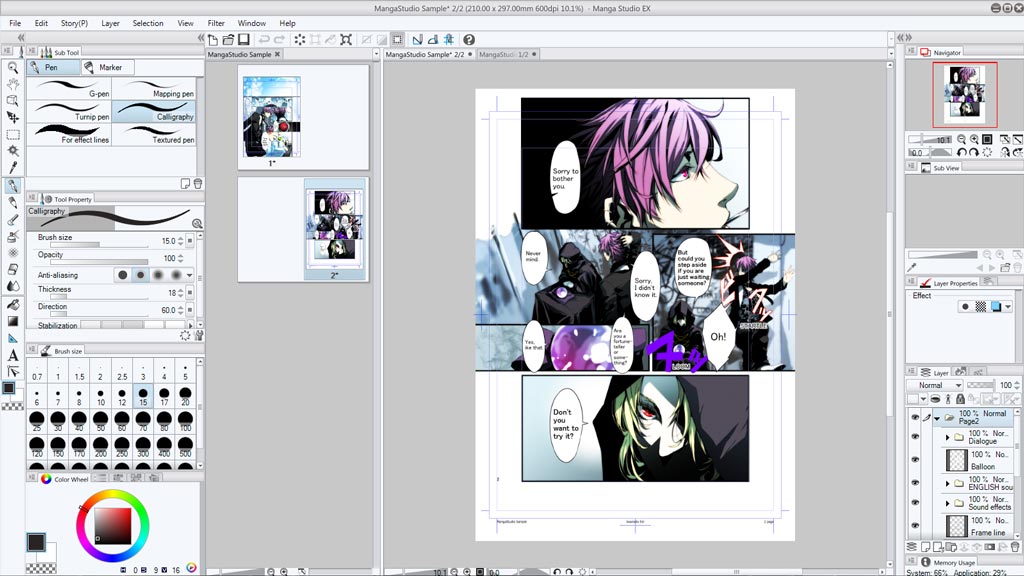1024x576 pixels.
Task: Select the Zoom magnifier tool
Action: [13, 67]
